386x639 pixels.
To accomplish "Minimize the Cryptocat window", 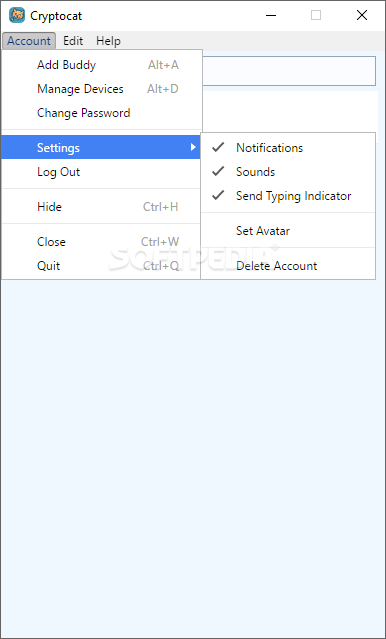I will coord(271,15).
